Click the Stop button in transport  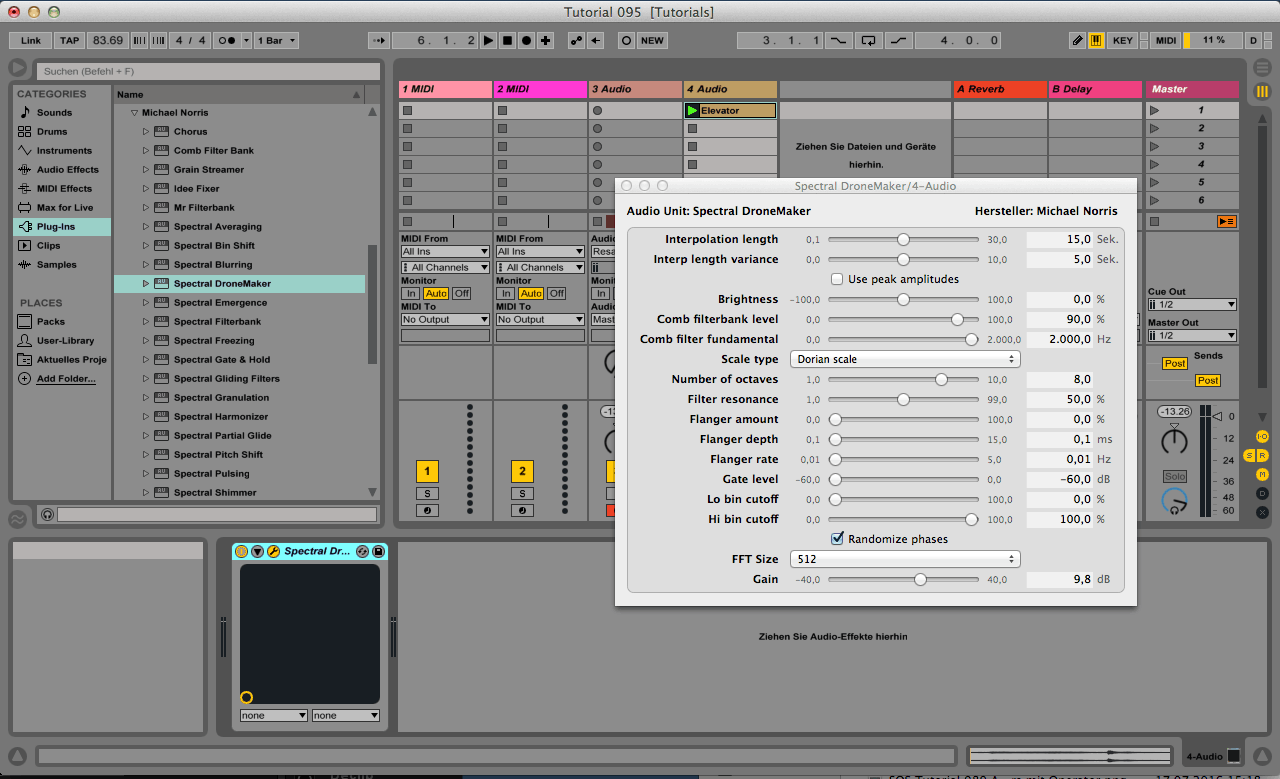tap(507, 41)
